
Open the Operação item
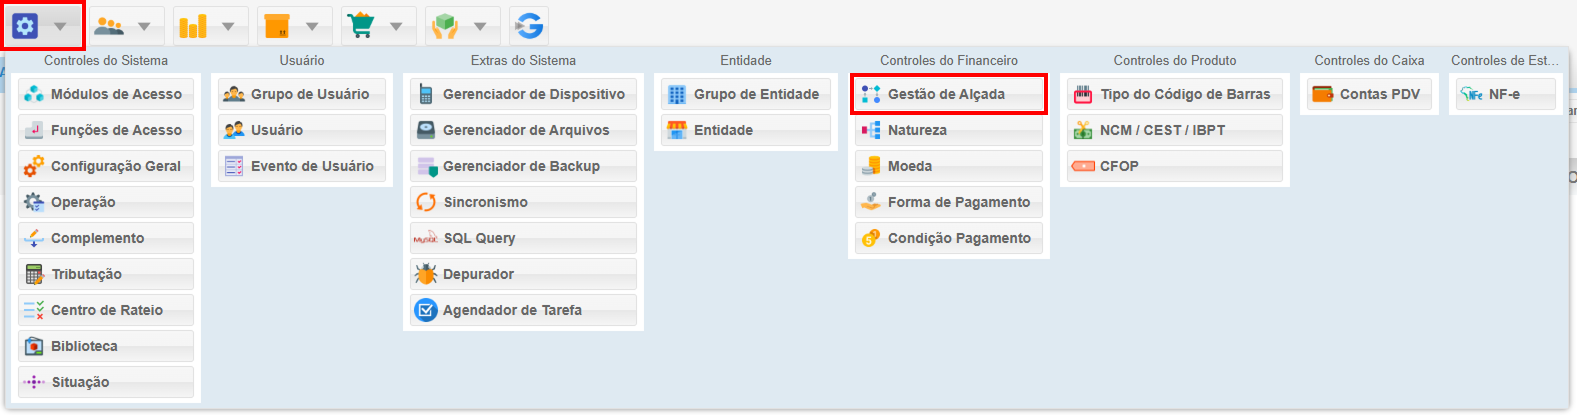106,202
